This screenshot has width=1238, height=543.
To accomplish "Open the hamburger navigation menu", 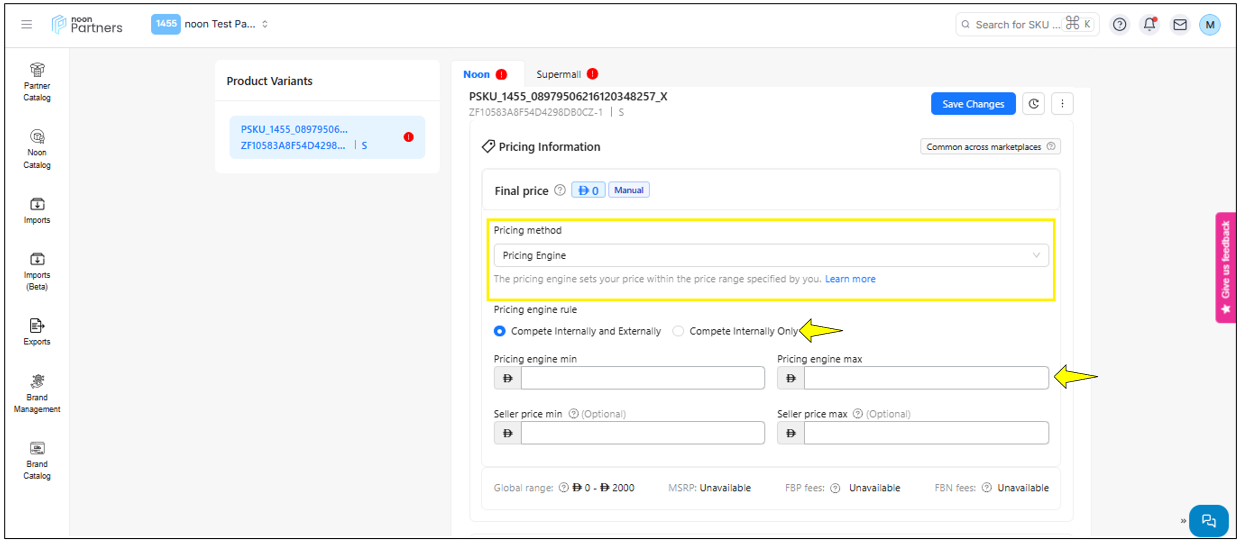I will pos(27,24).
